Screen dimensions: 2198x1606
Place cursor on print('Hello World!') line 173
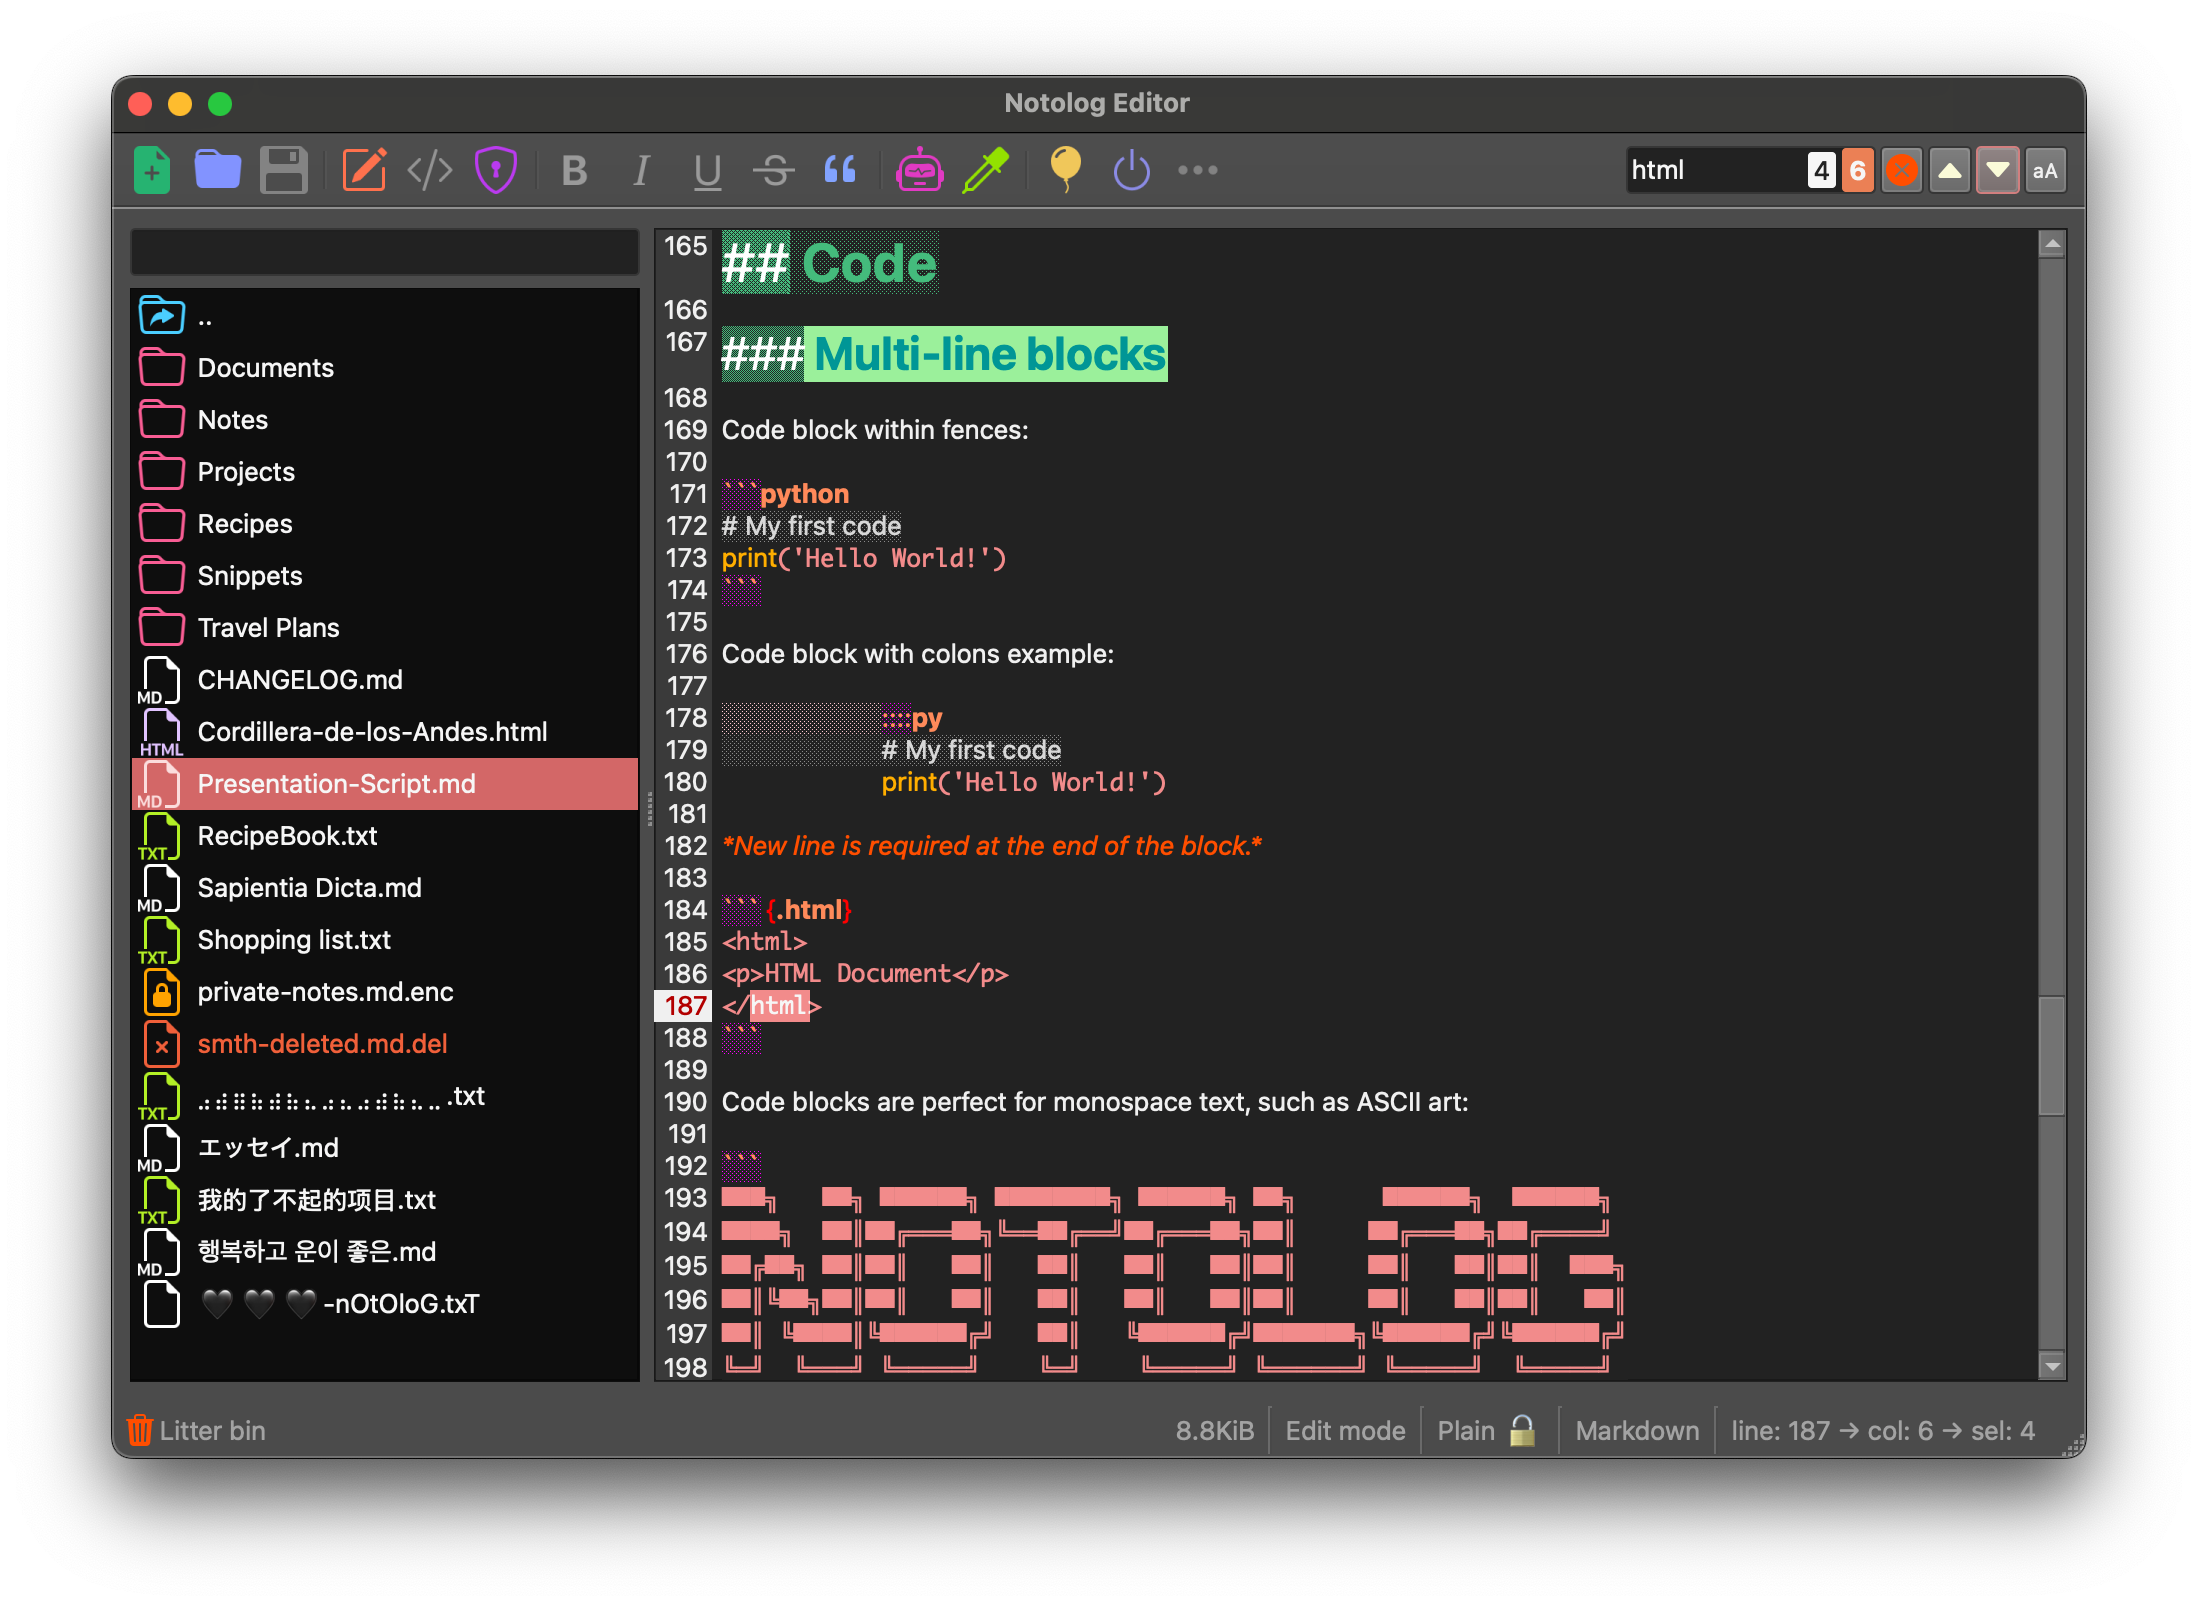click(x=864, y=558)
